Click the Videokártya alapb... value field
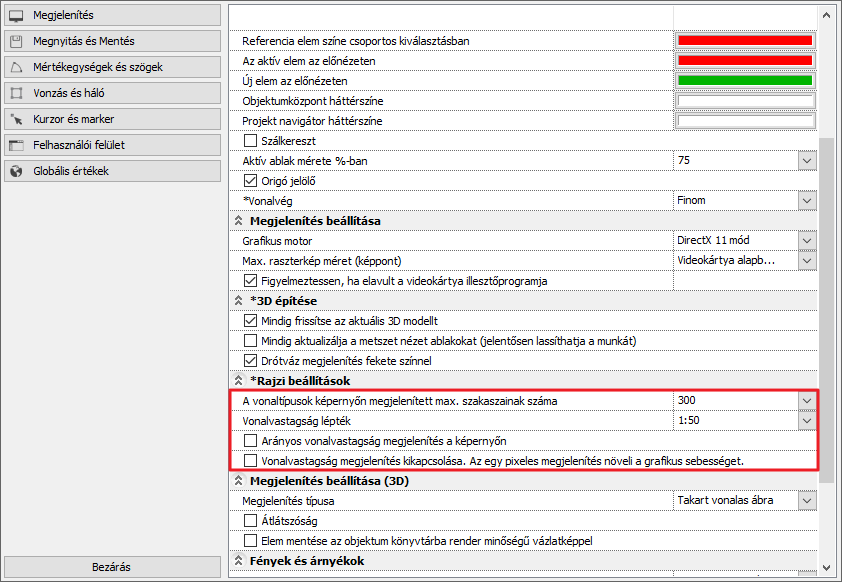The width and height of the screenshot is (842, 582). click(x=736, y=261)
